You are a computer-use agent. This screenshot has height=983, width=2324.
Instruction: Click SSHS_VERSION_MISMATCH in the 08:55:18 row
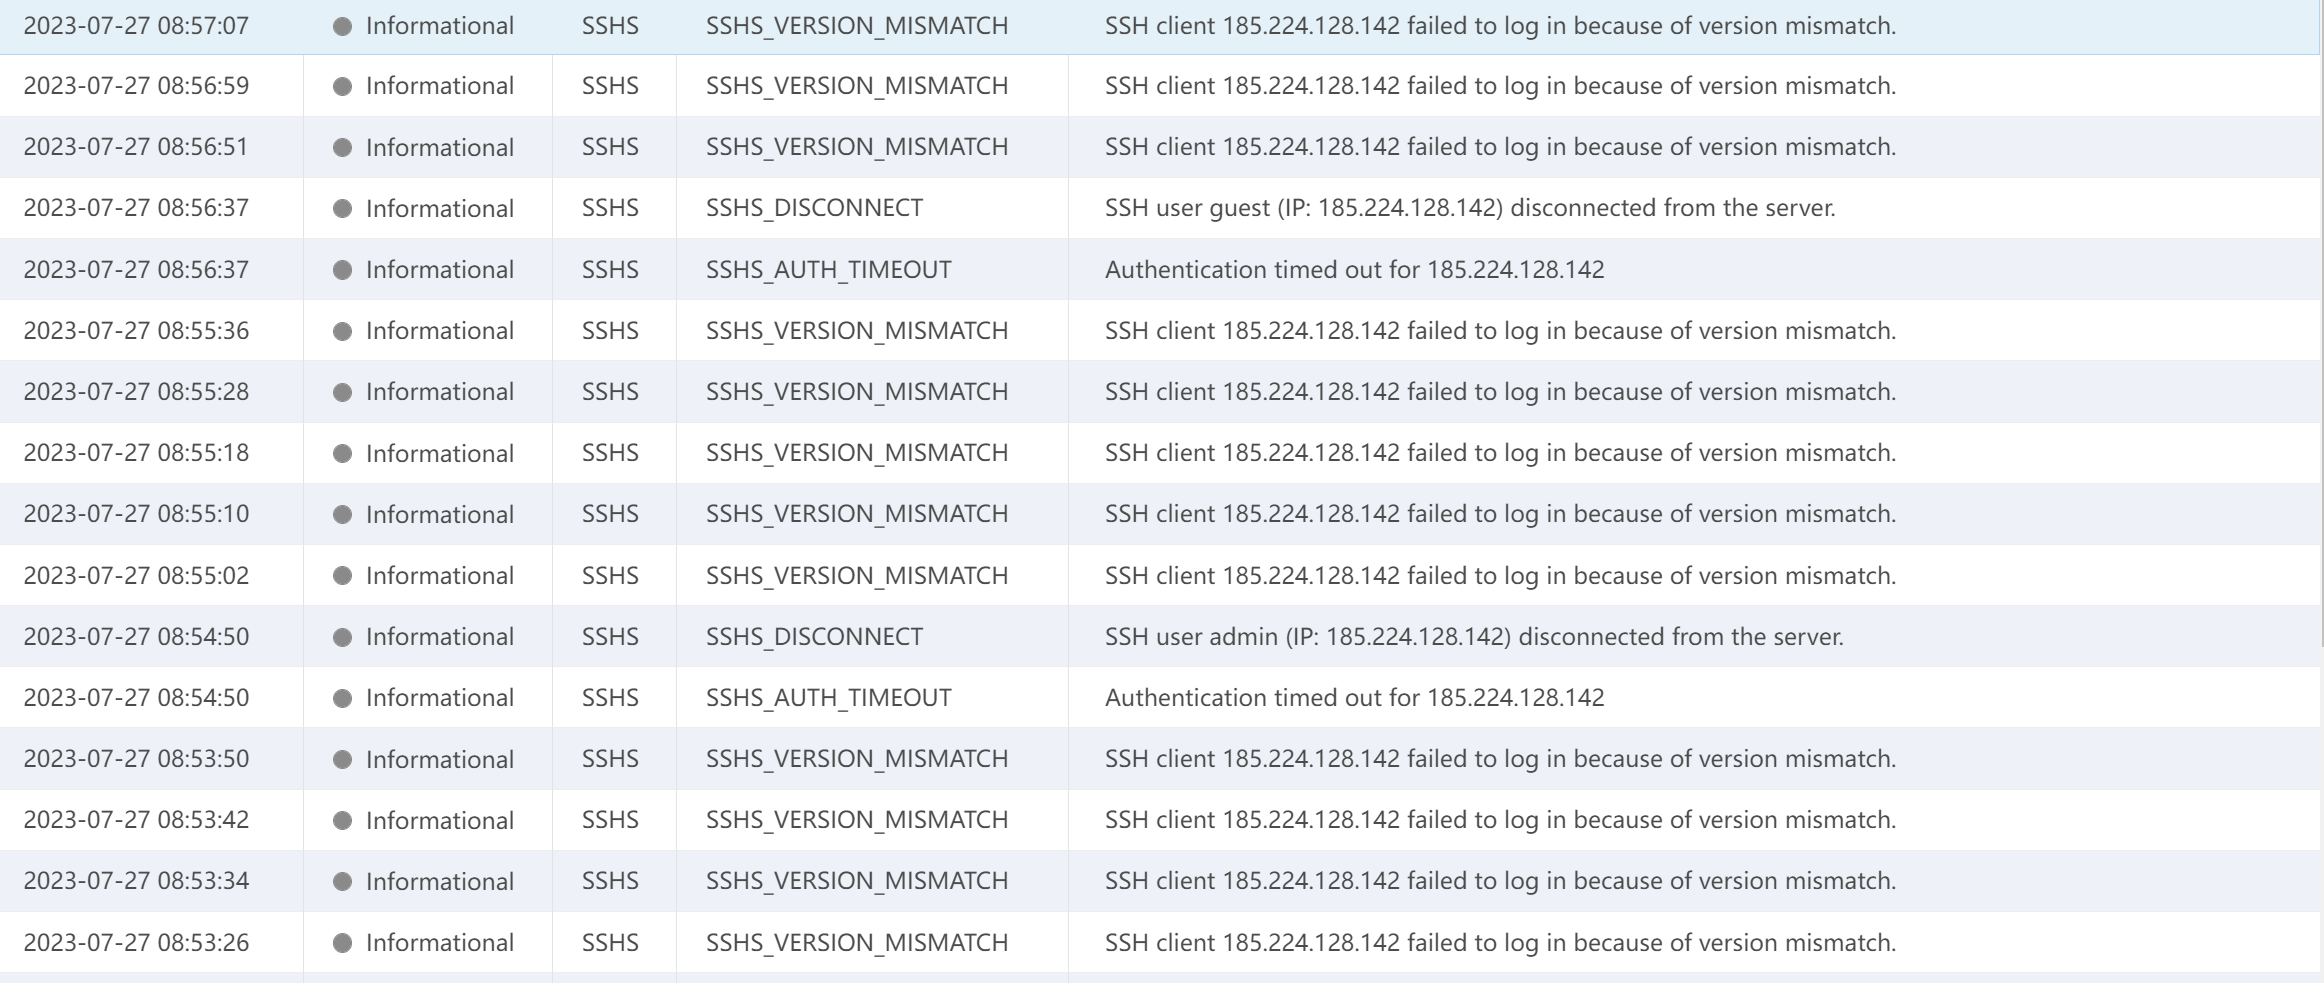point(856,453)
